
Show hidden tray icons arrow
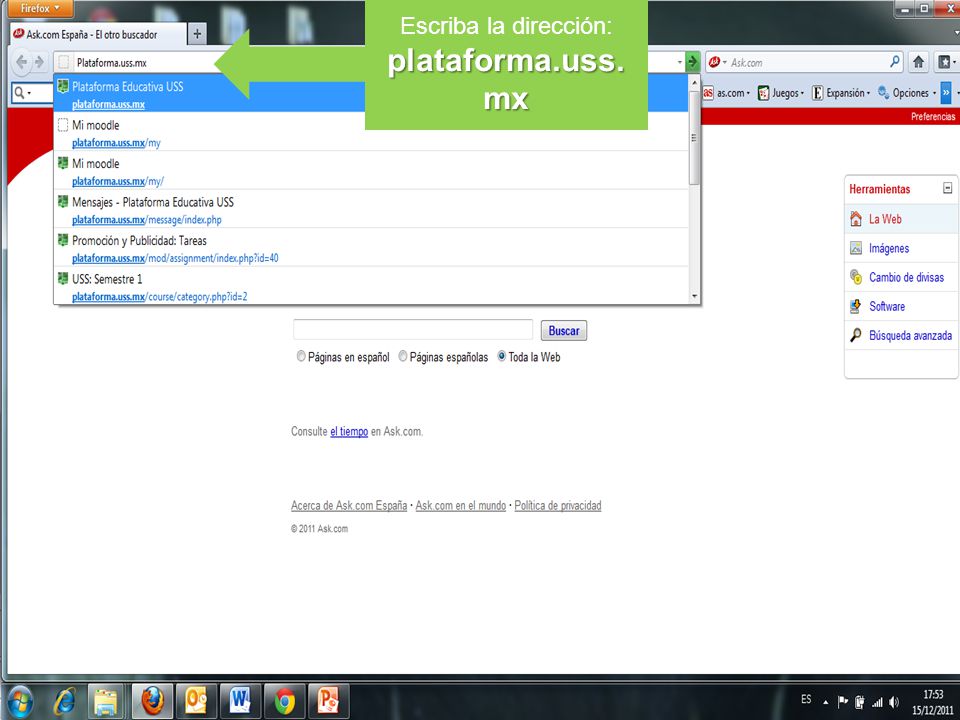pyautogui.click(x=825, y=702)
